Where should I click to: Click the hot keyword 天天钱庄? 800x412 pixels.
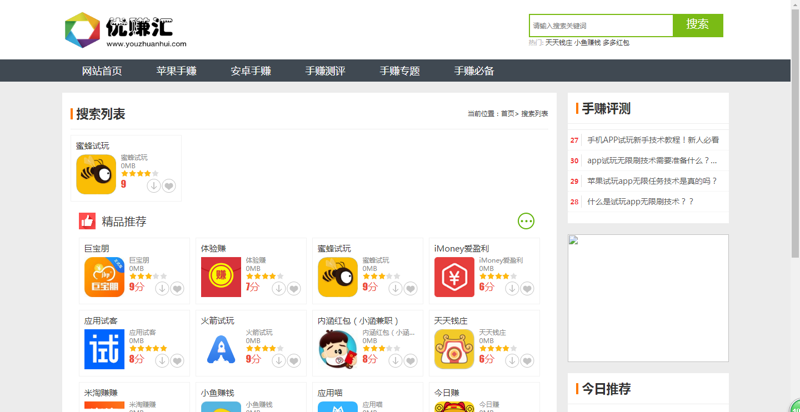coord(559,43)
